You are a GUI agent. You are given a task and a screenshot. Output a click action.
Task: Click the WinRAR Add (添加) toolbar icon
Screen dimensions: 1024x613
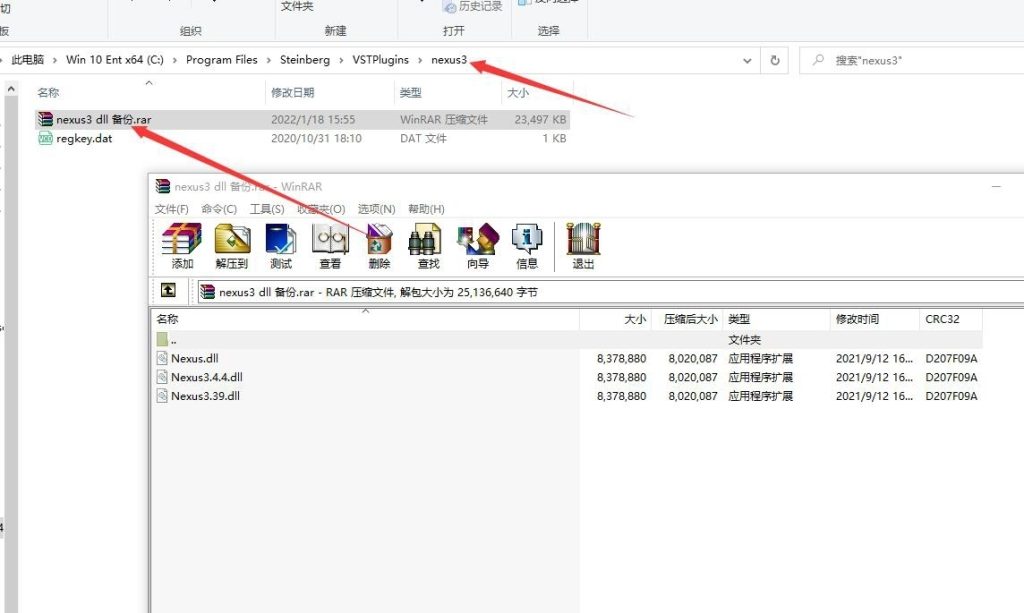(182, 239)
